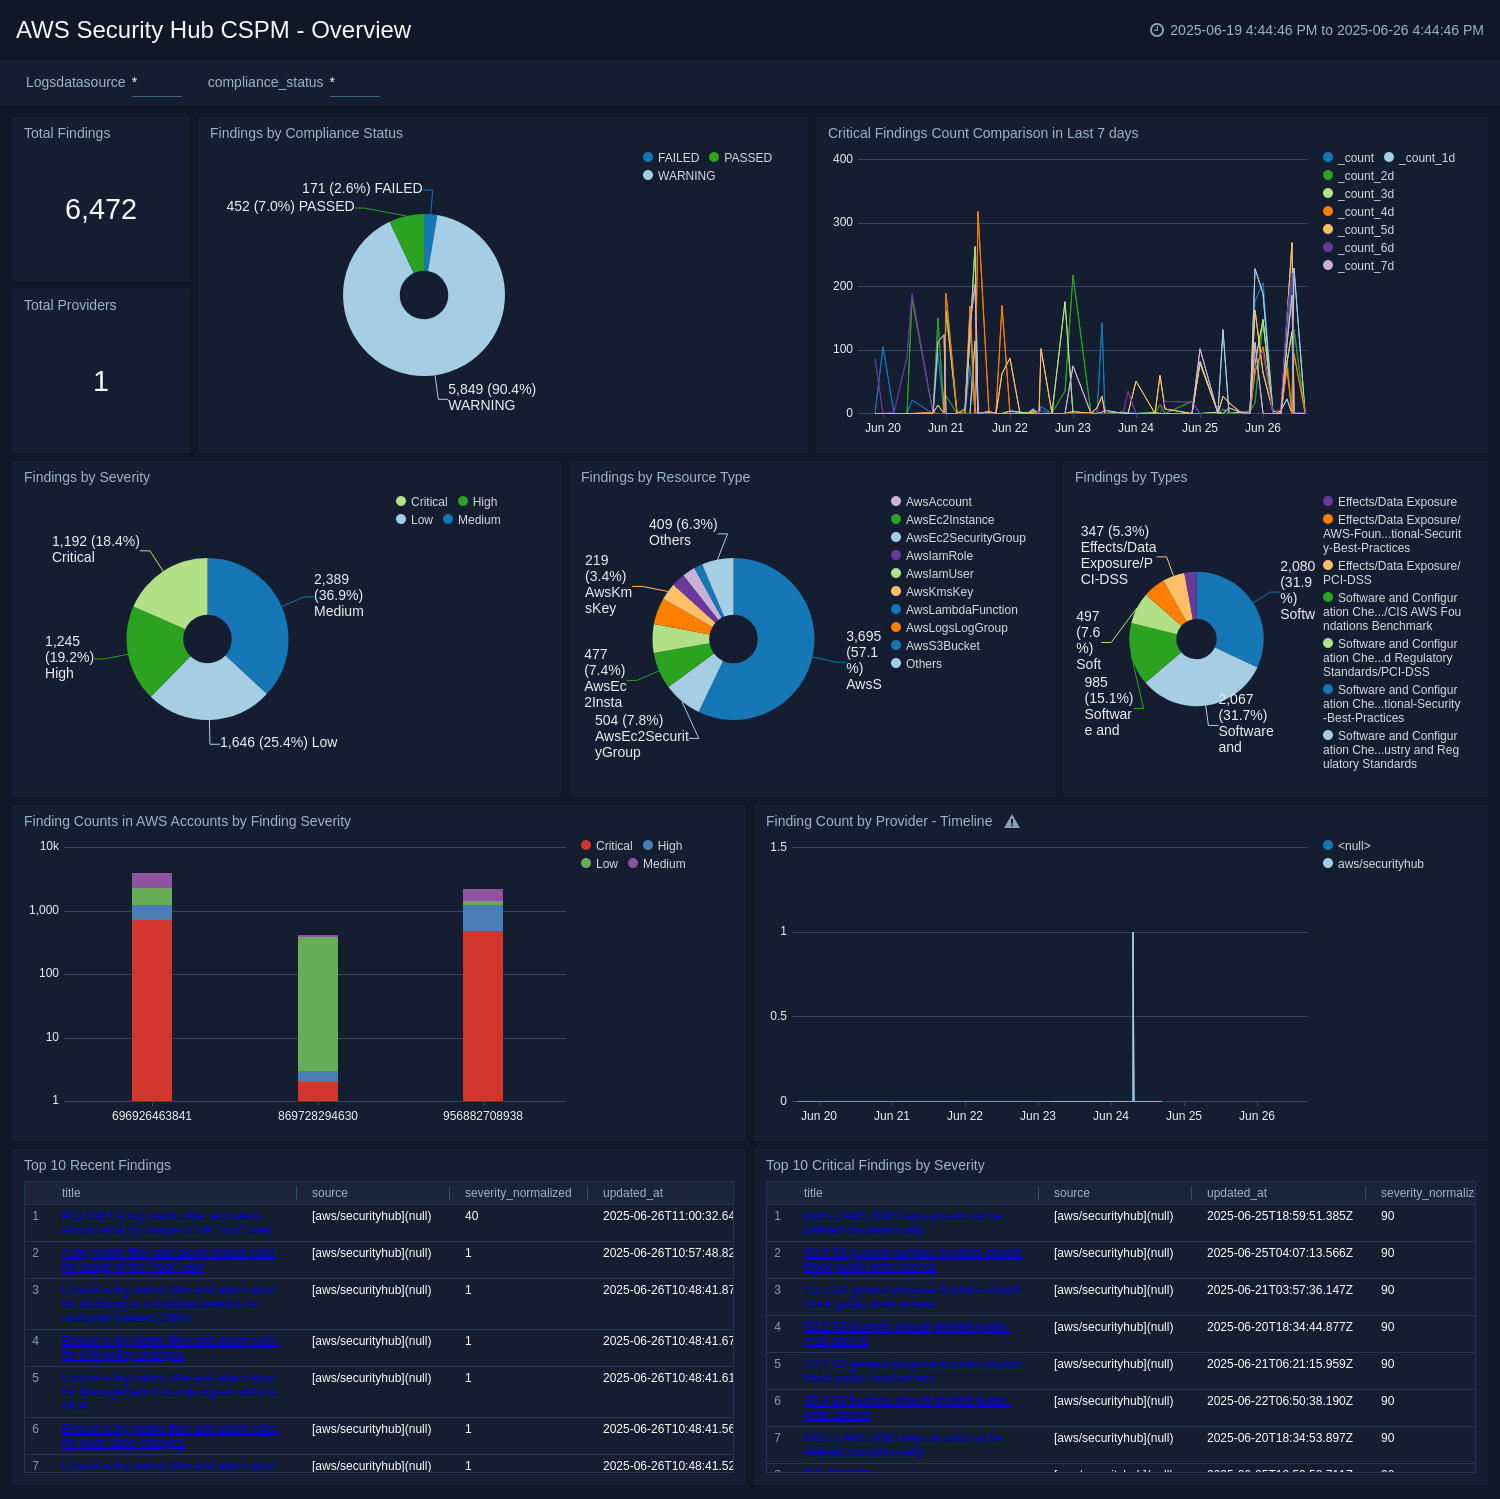Toggle AwsIamRole legend entry
This screenshot has height=1499, width=1500.
[932, 556]
